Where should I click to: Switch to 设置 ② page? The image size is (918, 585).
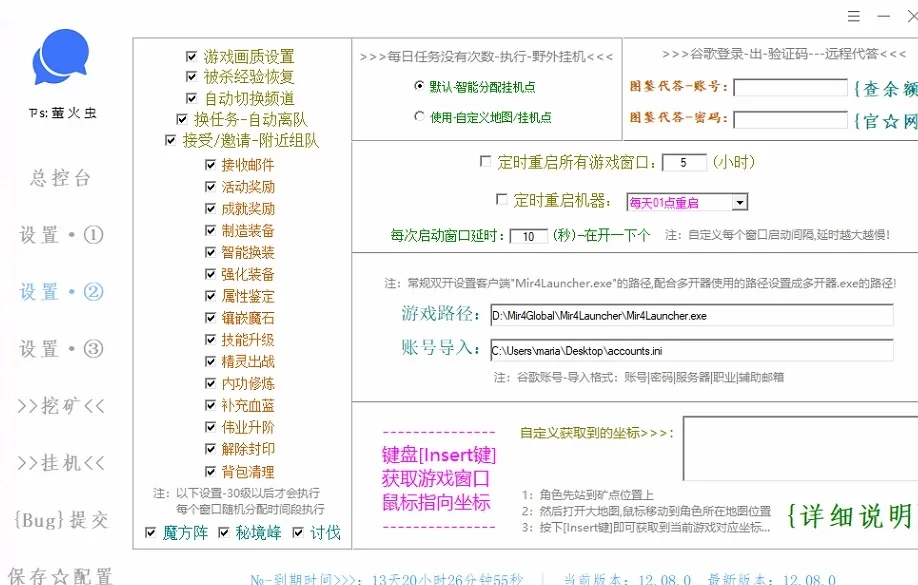coord(61,292)
